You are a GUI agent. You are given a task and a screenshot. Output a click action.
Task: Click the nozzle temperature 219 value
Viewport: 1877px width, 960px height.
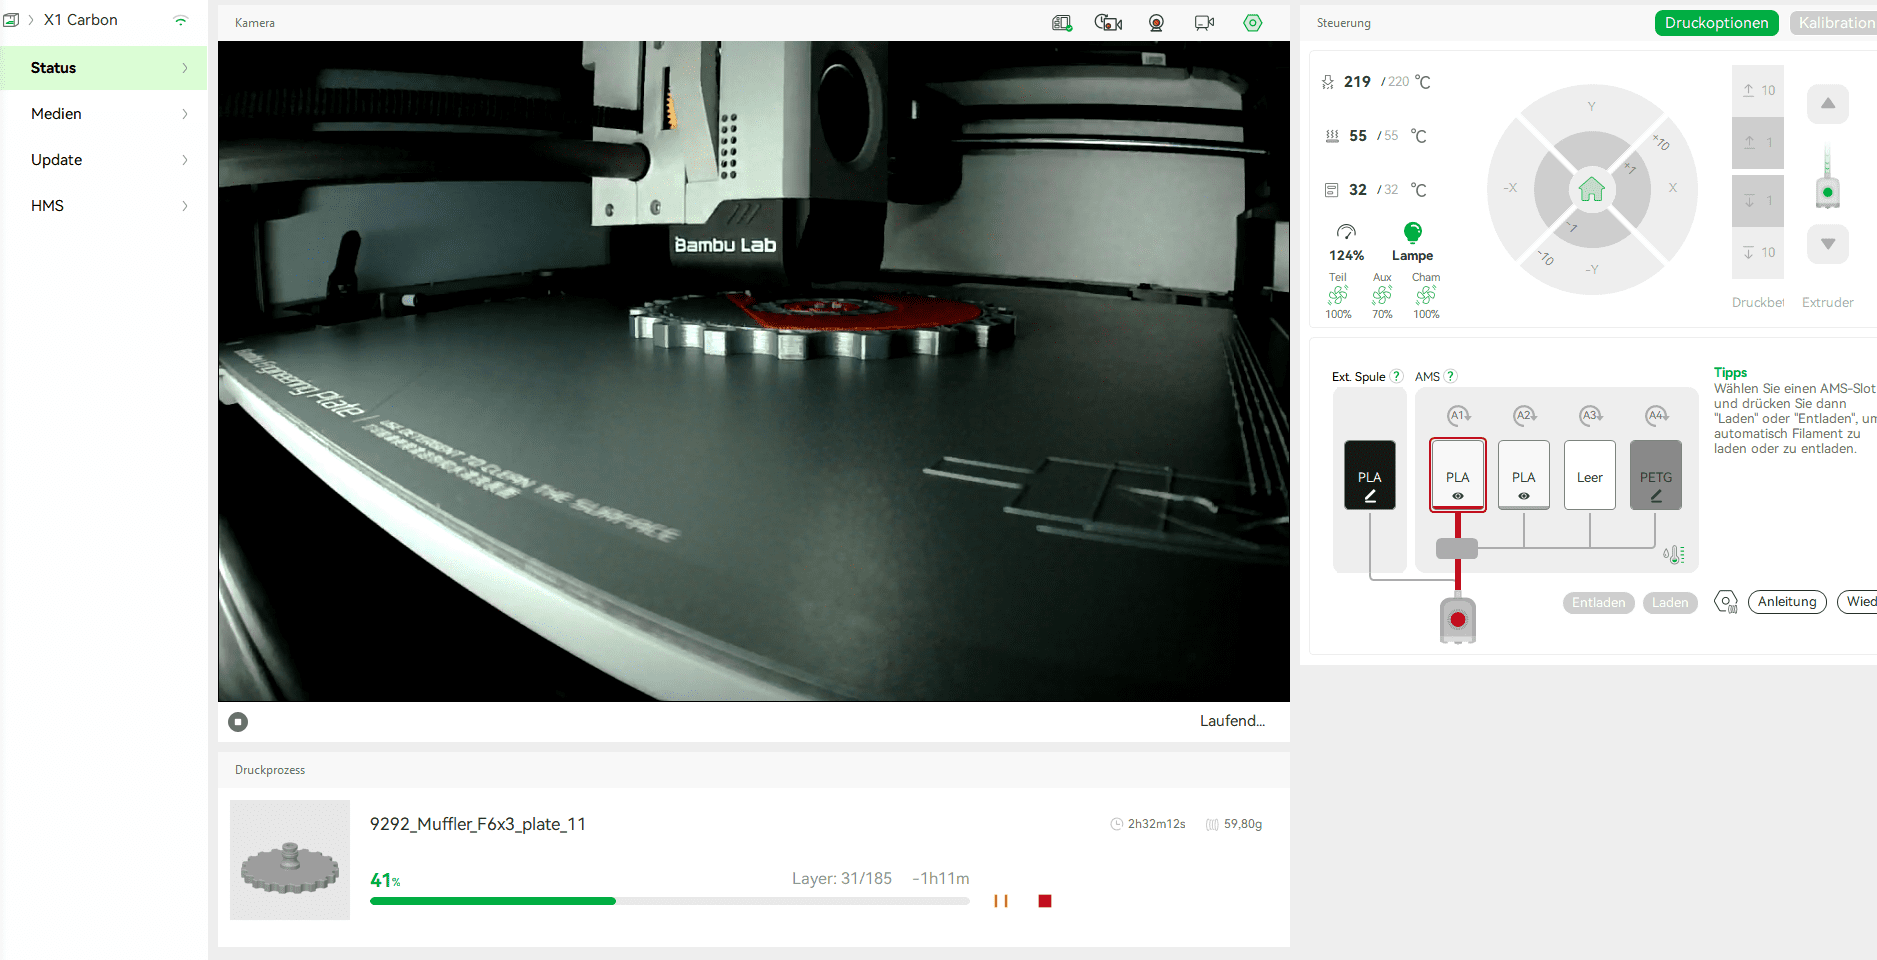pyautogui.click(x=1357, y=82)
